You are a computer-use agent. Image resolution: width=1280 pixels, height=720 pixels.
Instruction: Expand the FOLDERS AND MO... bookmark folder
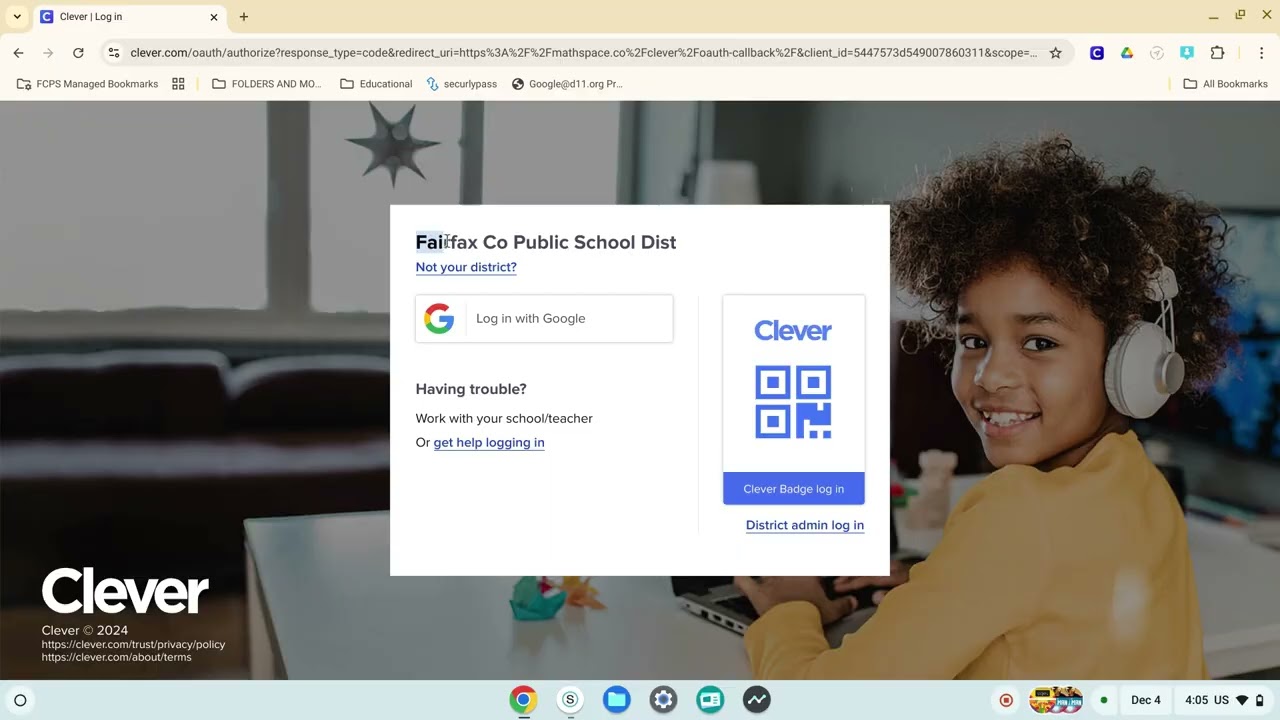[267, 84]
